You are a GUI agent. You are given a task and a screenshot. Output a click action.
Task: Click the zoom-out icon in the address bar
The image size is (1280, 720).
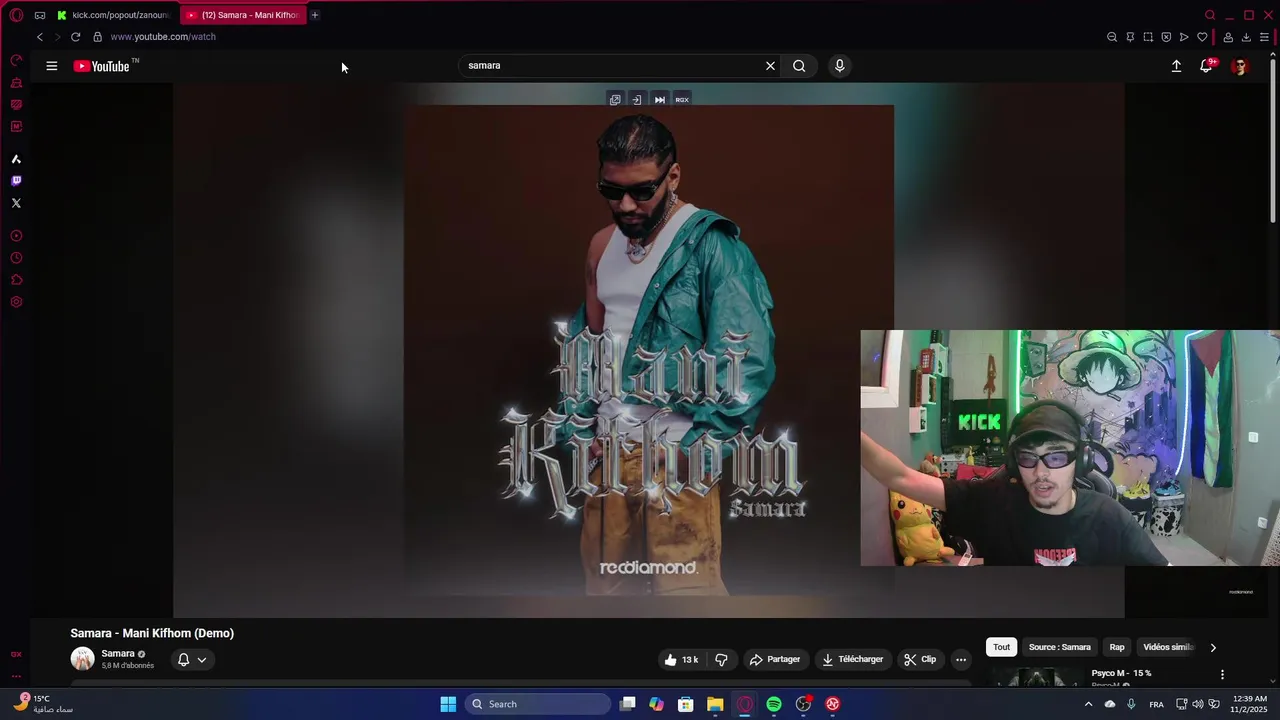pos(1112,37)
